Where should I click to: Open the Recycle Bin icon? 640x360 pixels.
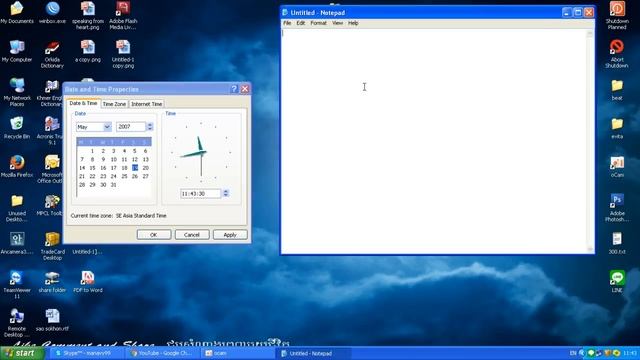pyautogui.click(x=17, y=128)
